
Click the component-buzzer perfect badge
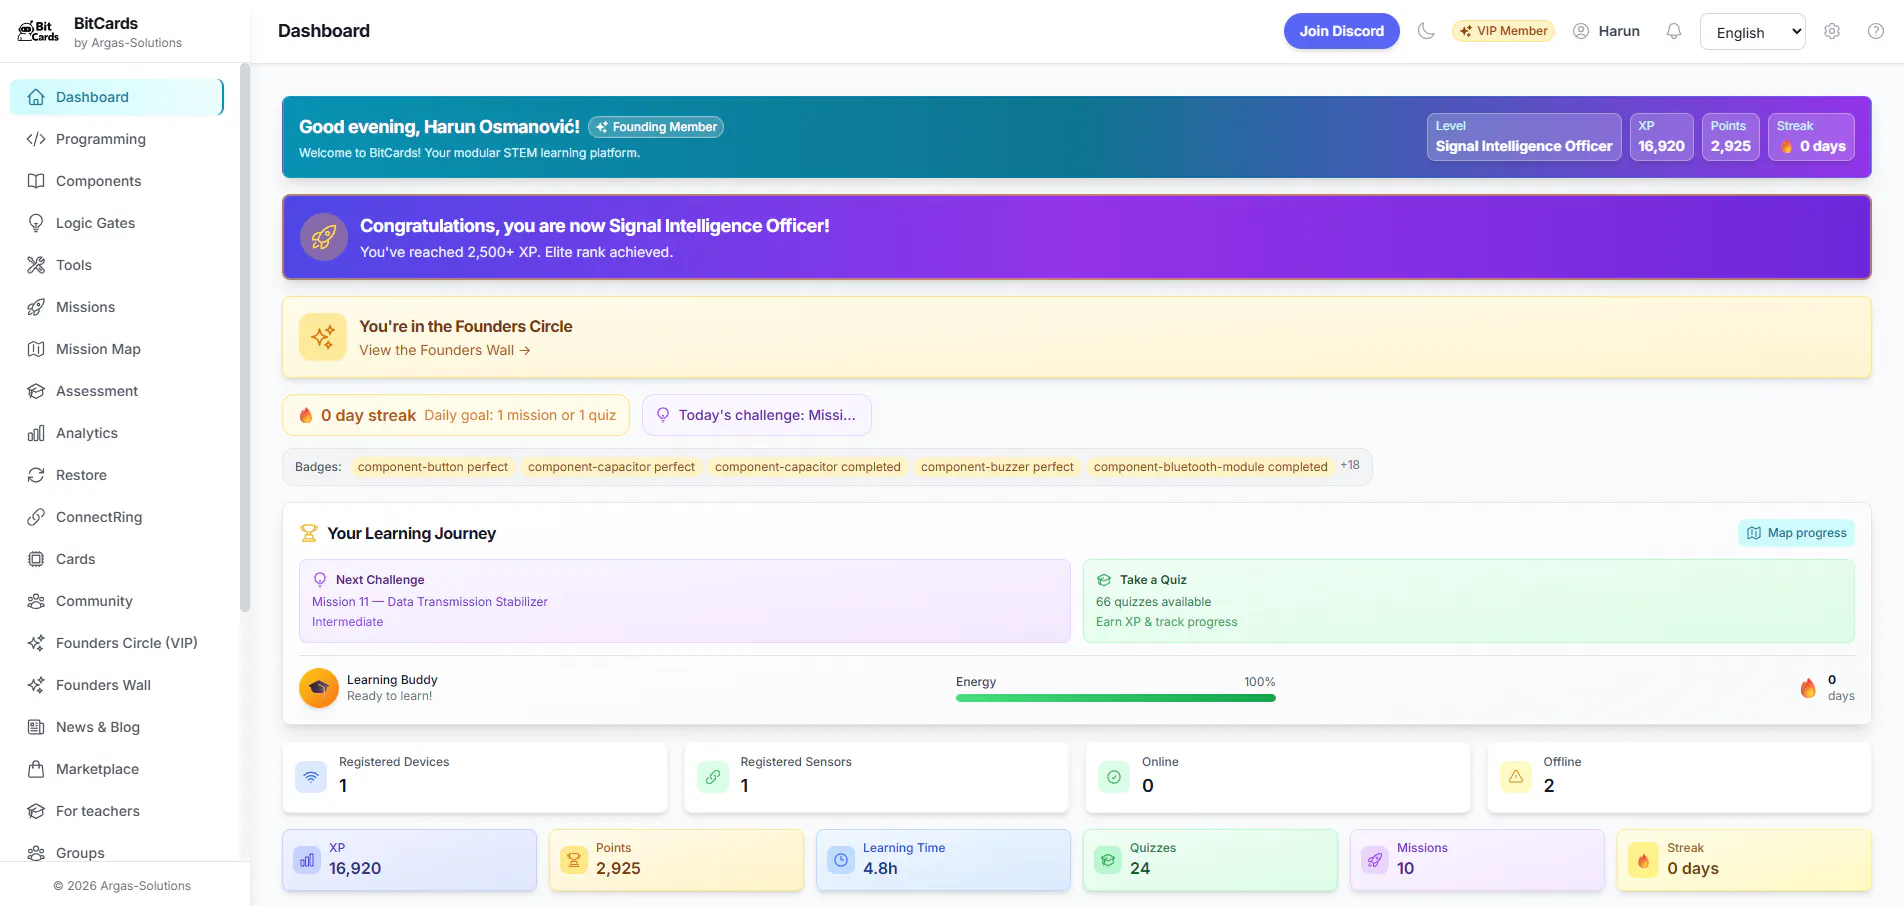[997, 467]
